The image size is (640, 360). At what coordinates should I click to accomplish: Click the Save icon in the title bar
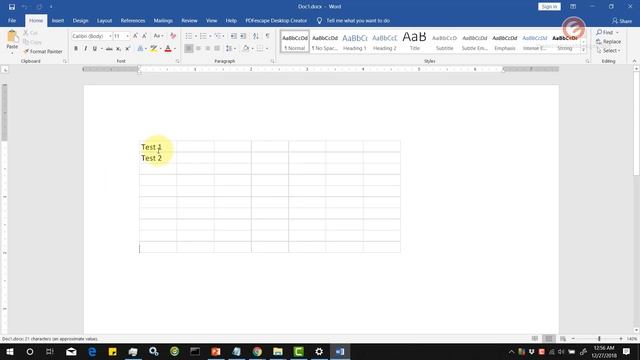coord(12,7)
